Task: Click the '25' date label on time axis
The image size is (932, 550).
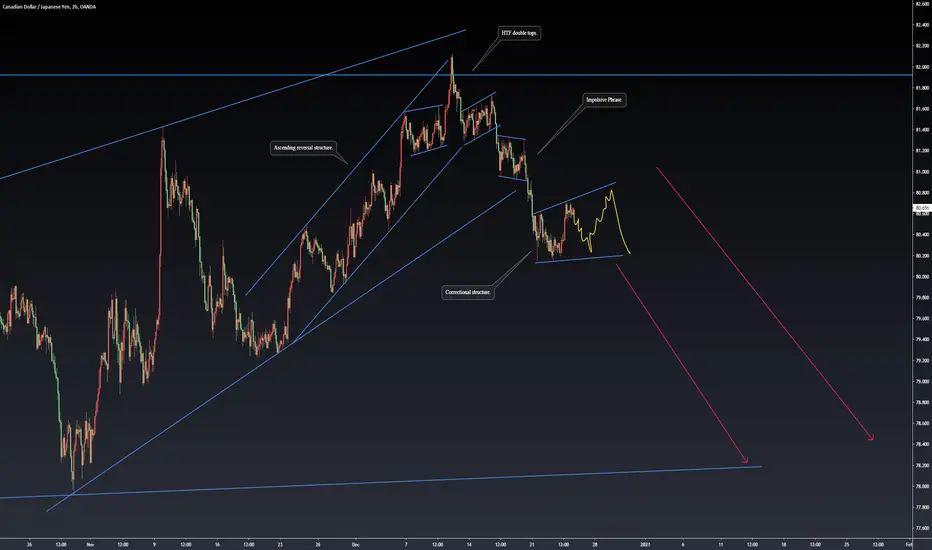Action: pos(846,544)
